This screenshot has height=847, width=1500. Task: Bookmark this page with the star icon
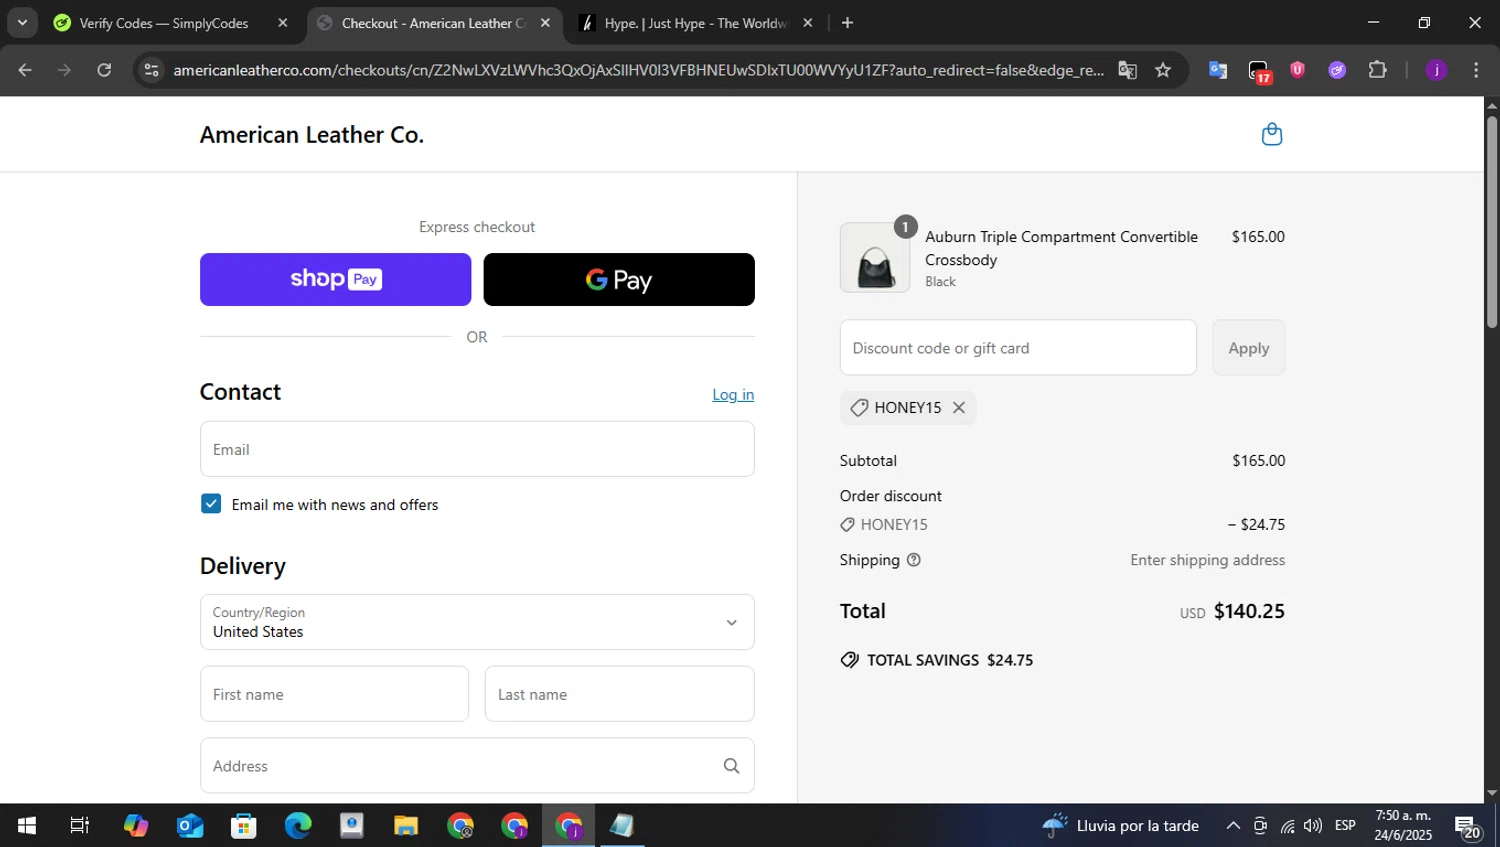click(1162, 70)
